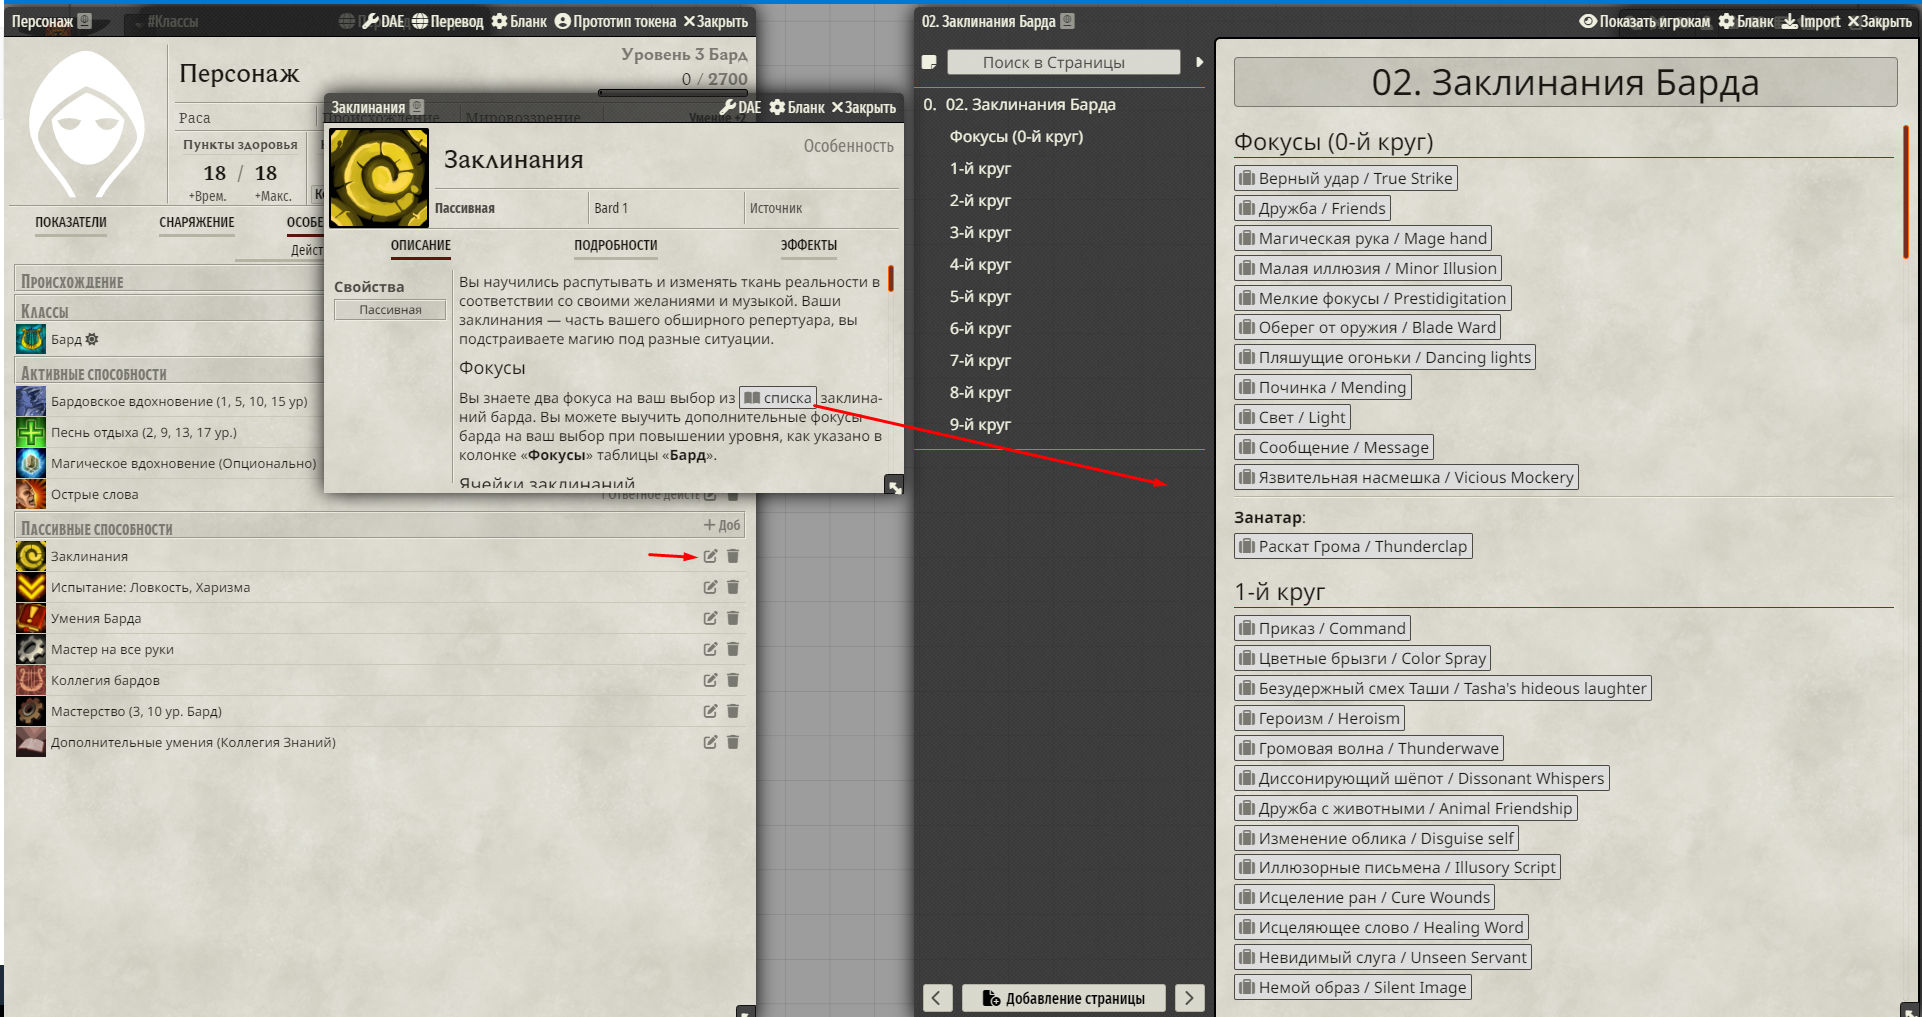Delete the Умения Барда feature
The image size is (1922, 1017).
point(732,618)
